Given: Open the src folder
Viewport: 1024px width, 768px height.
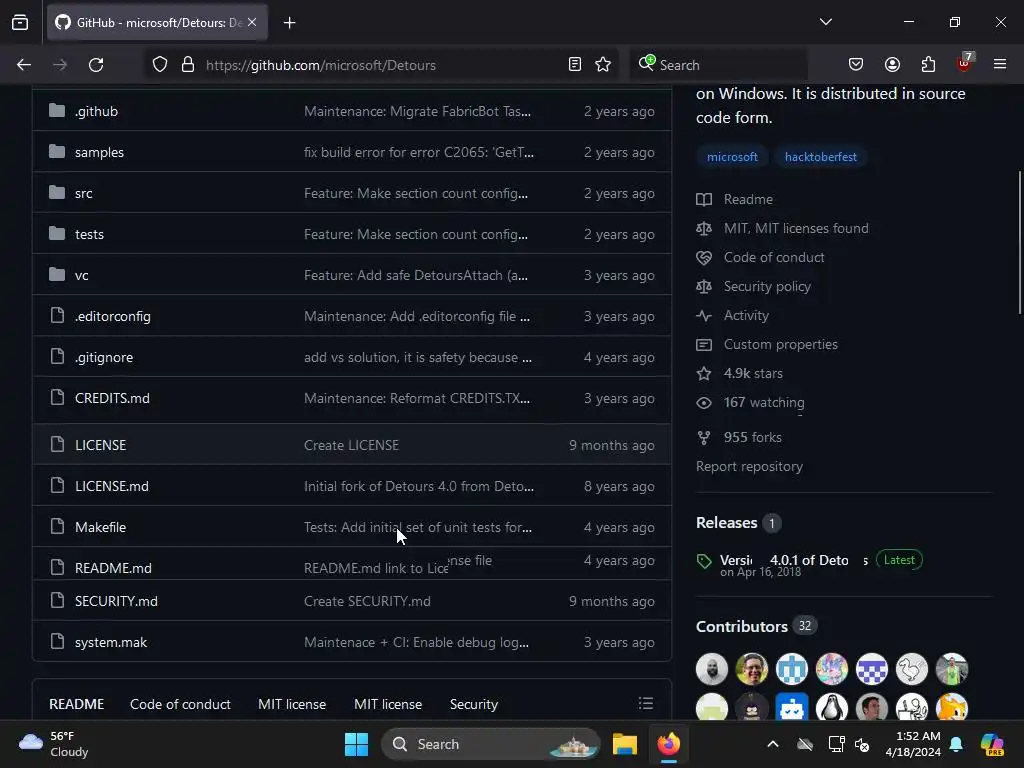Looking at the screenshot, I should tap(84, 193).
